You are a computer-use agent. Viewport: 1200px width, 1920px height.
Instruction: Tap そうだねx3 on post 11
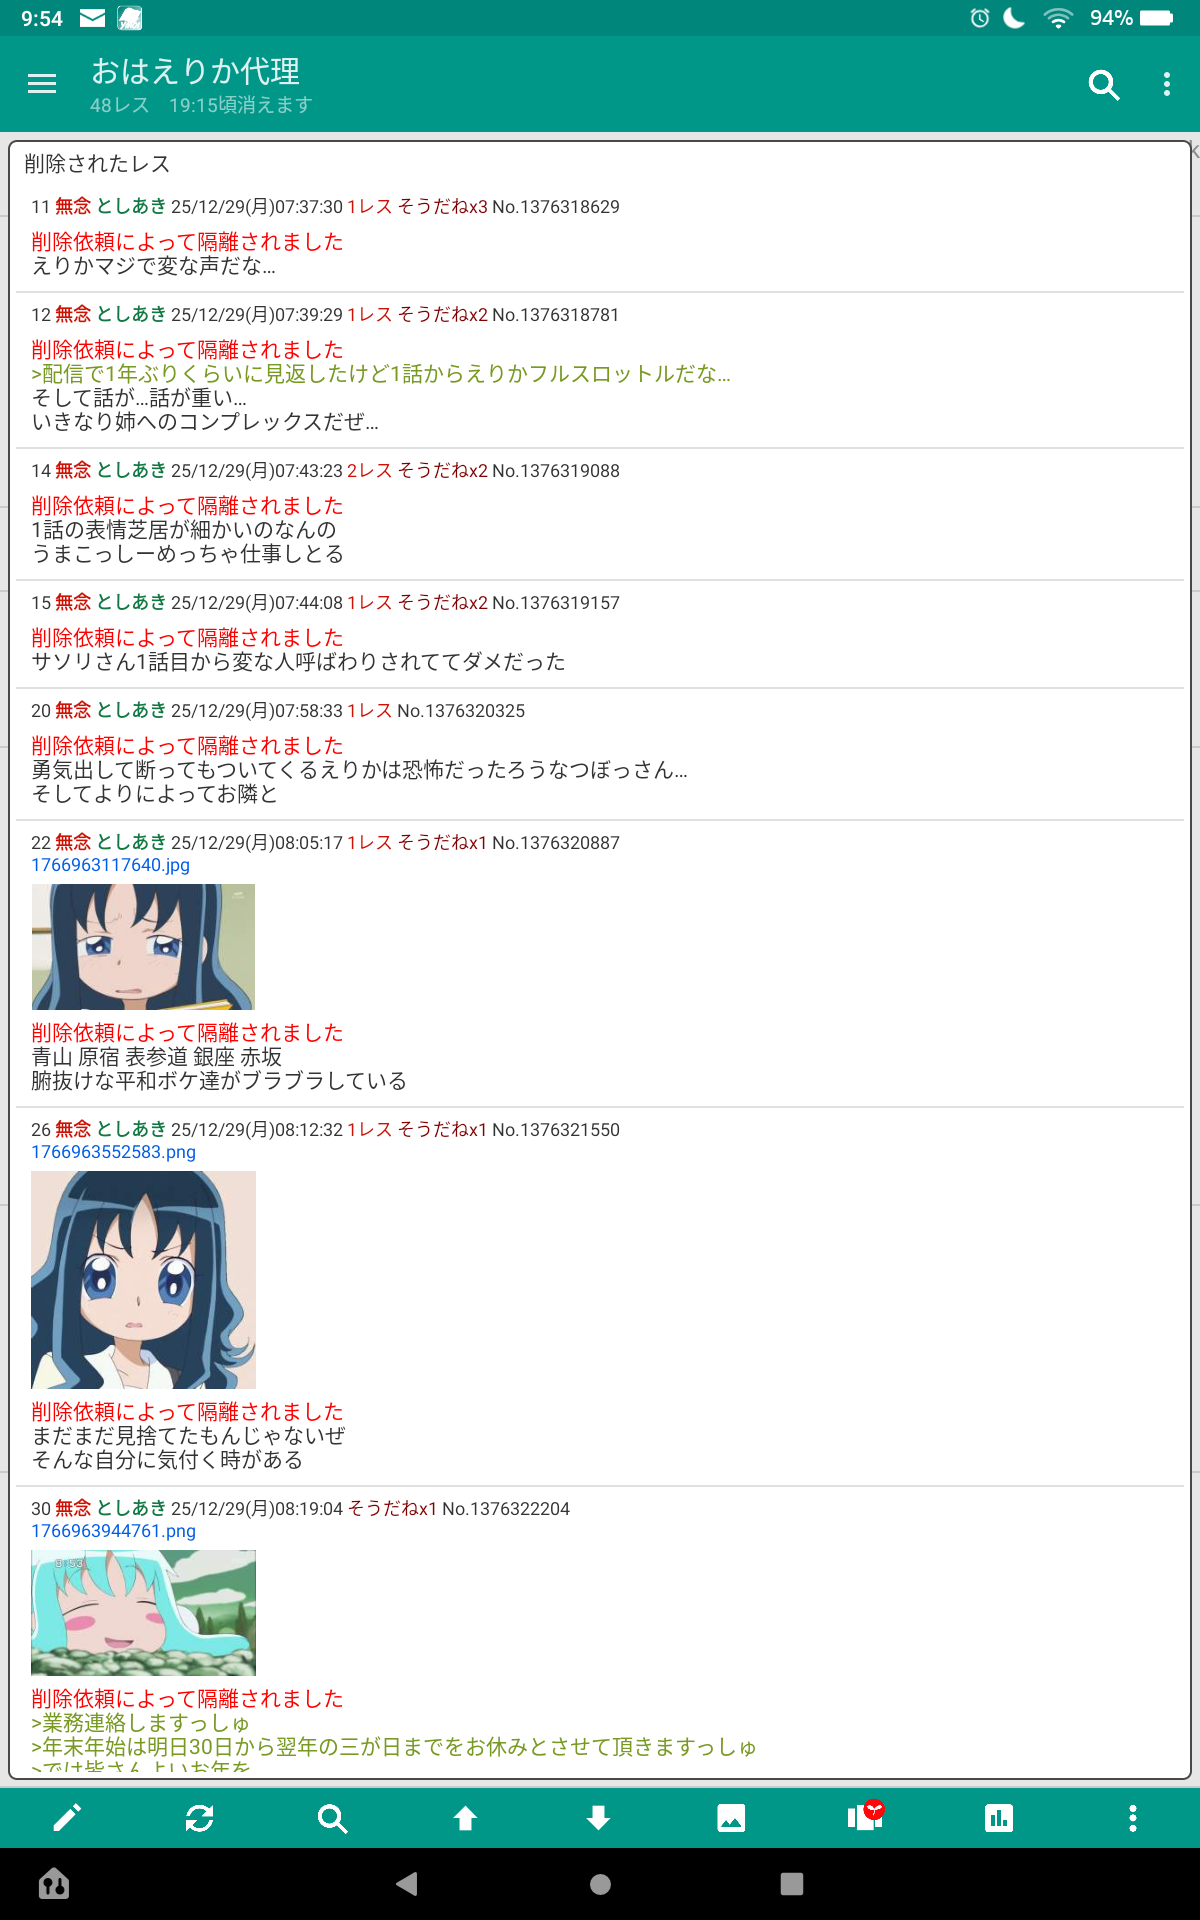point(442,207)
